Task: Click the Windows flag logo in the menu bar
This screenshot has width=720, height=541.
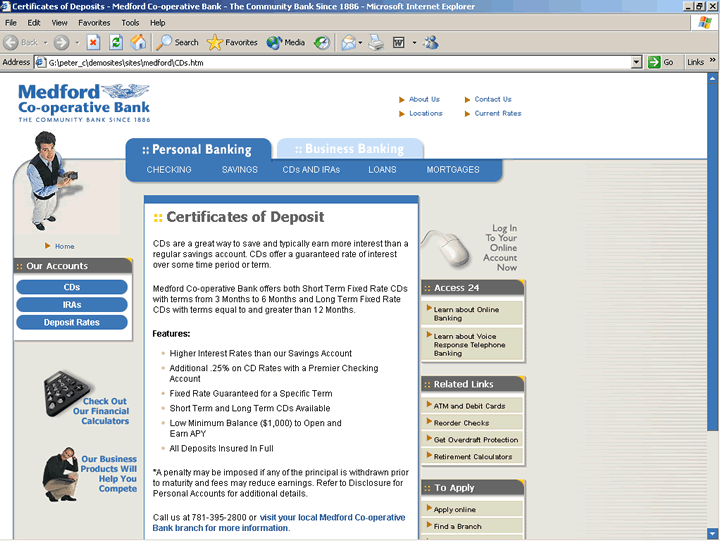Action: [x=704, y=23]
